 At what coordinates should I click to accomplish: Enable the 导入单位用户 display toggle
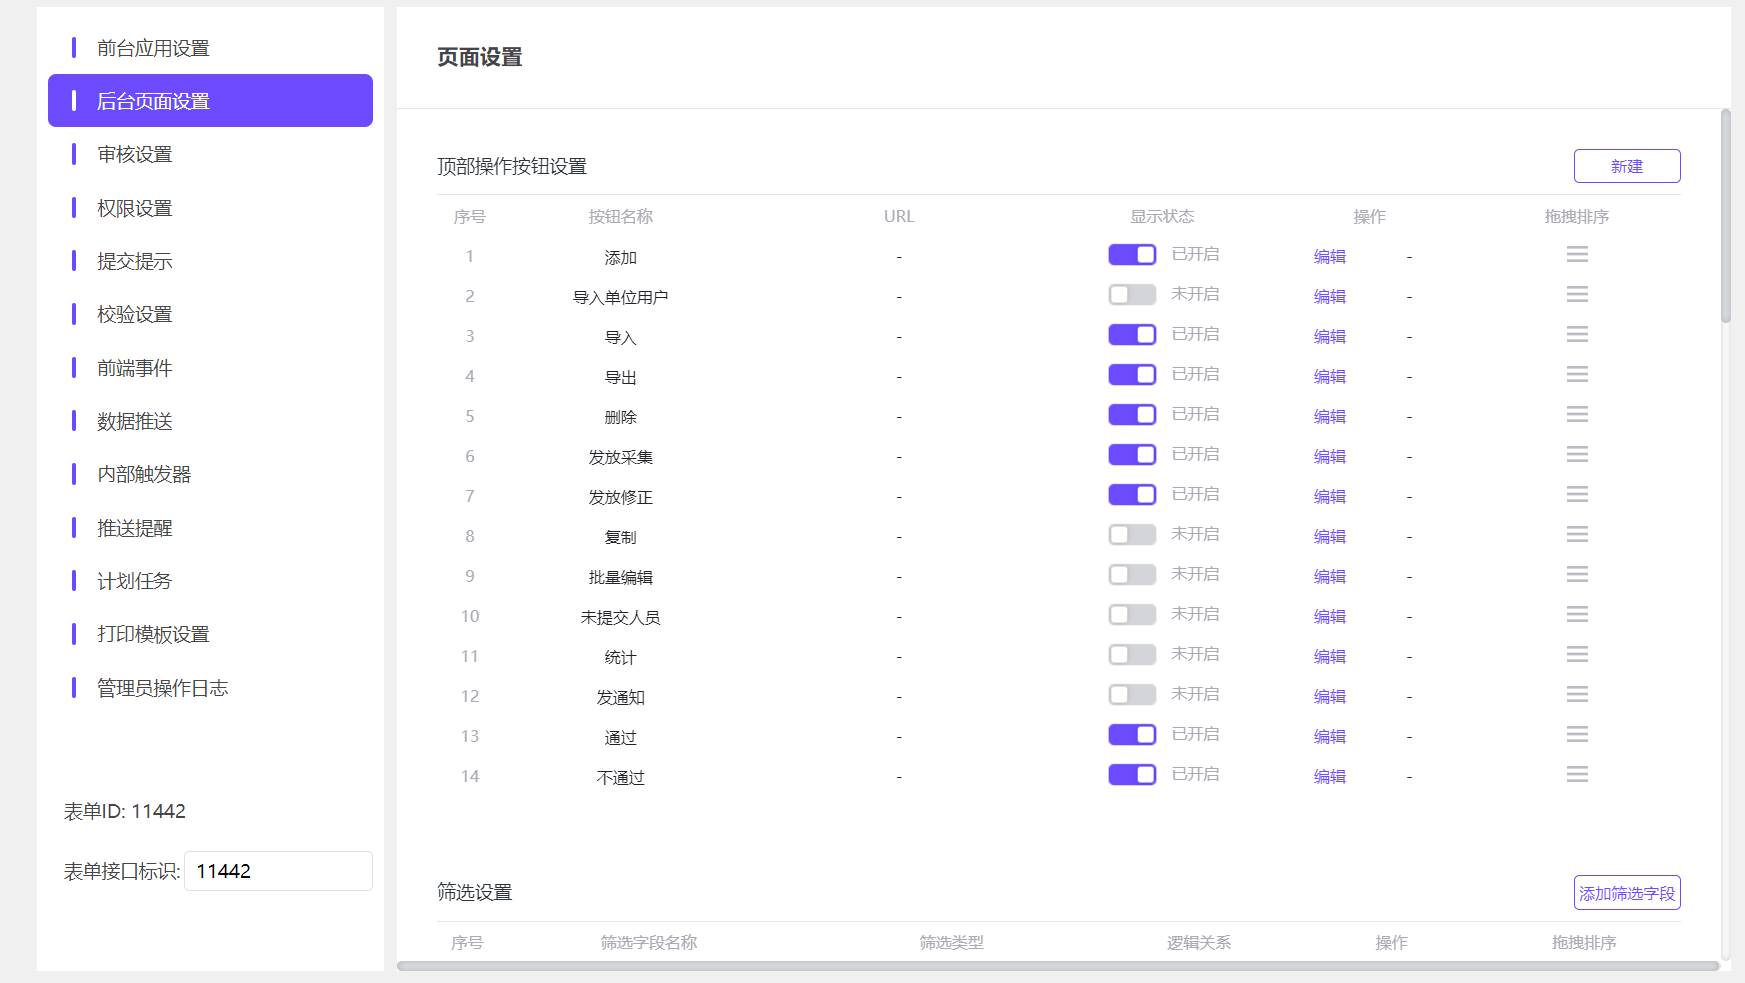click(1132, 295)
